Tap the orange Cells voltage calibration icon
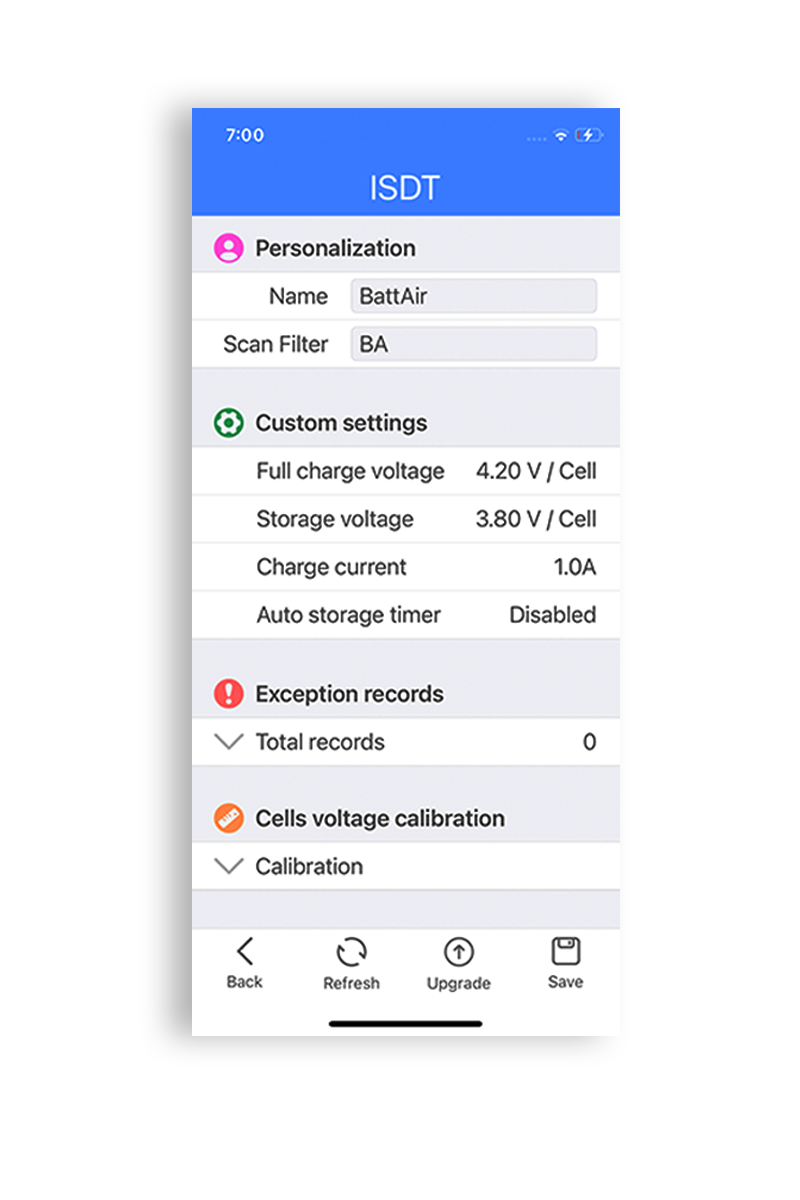800x1200 pixels. point(229,818)
